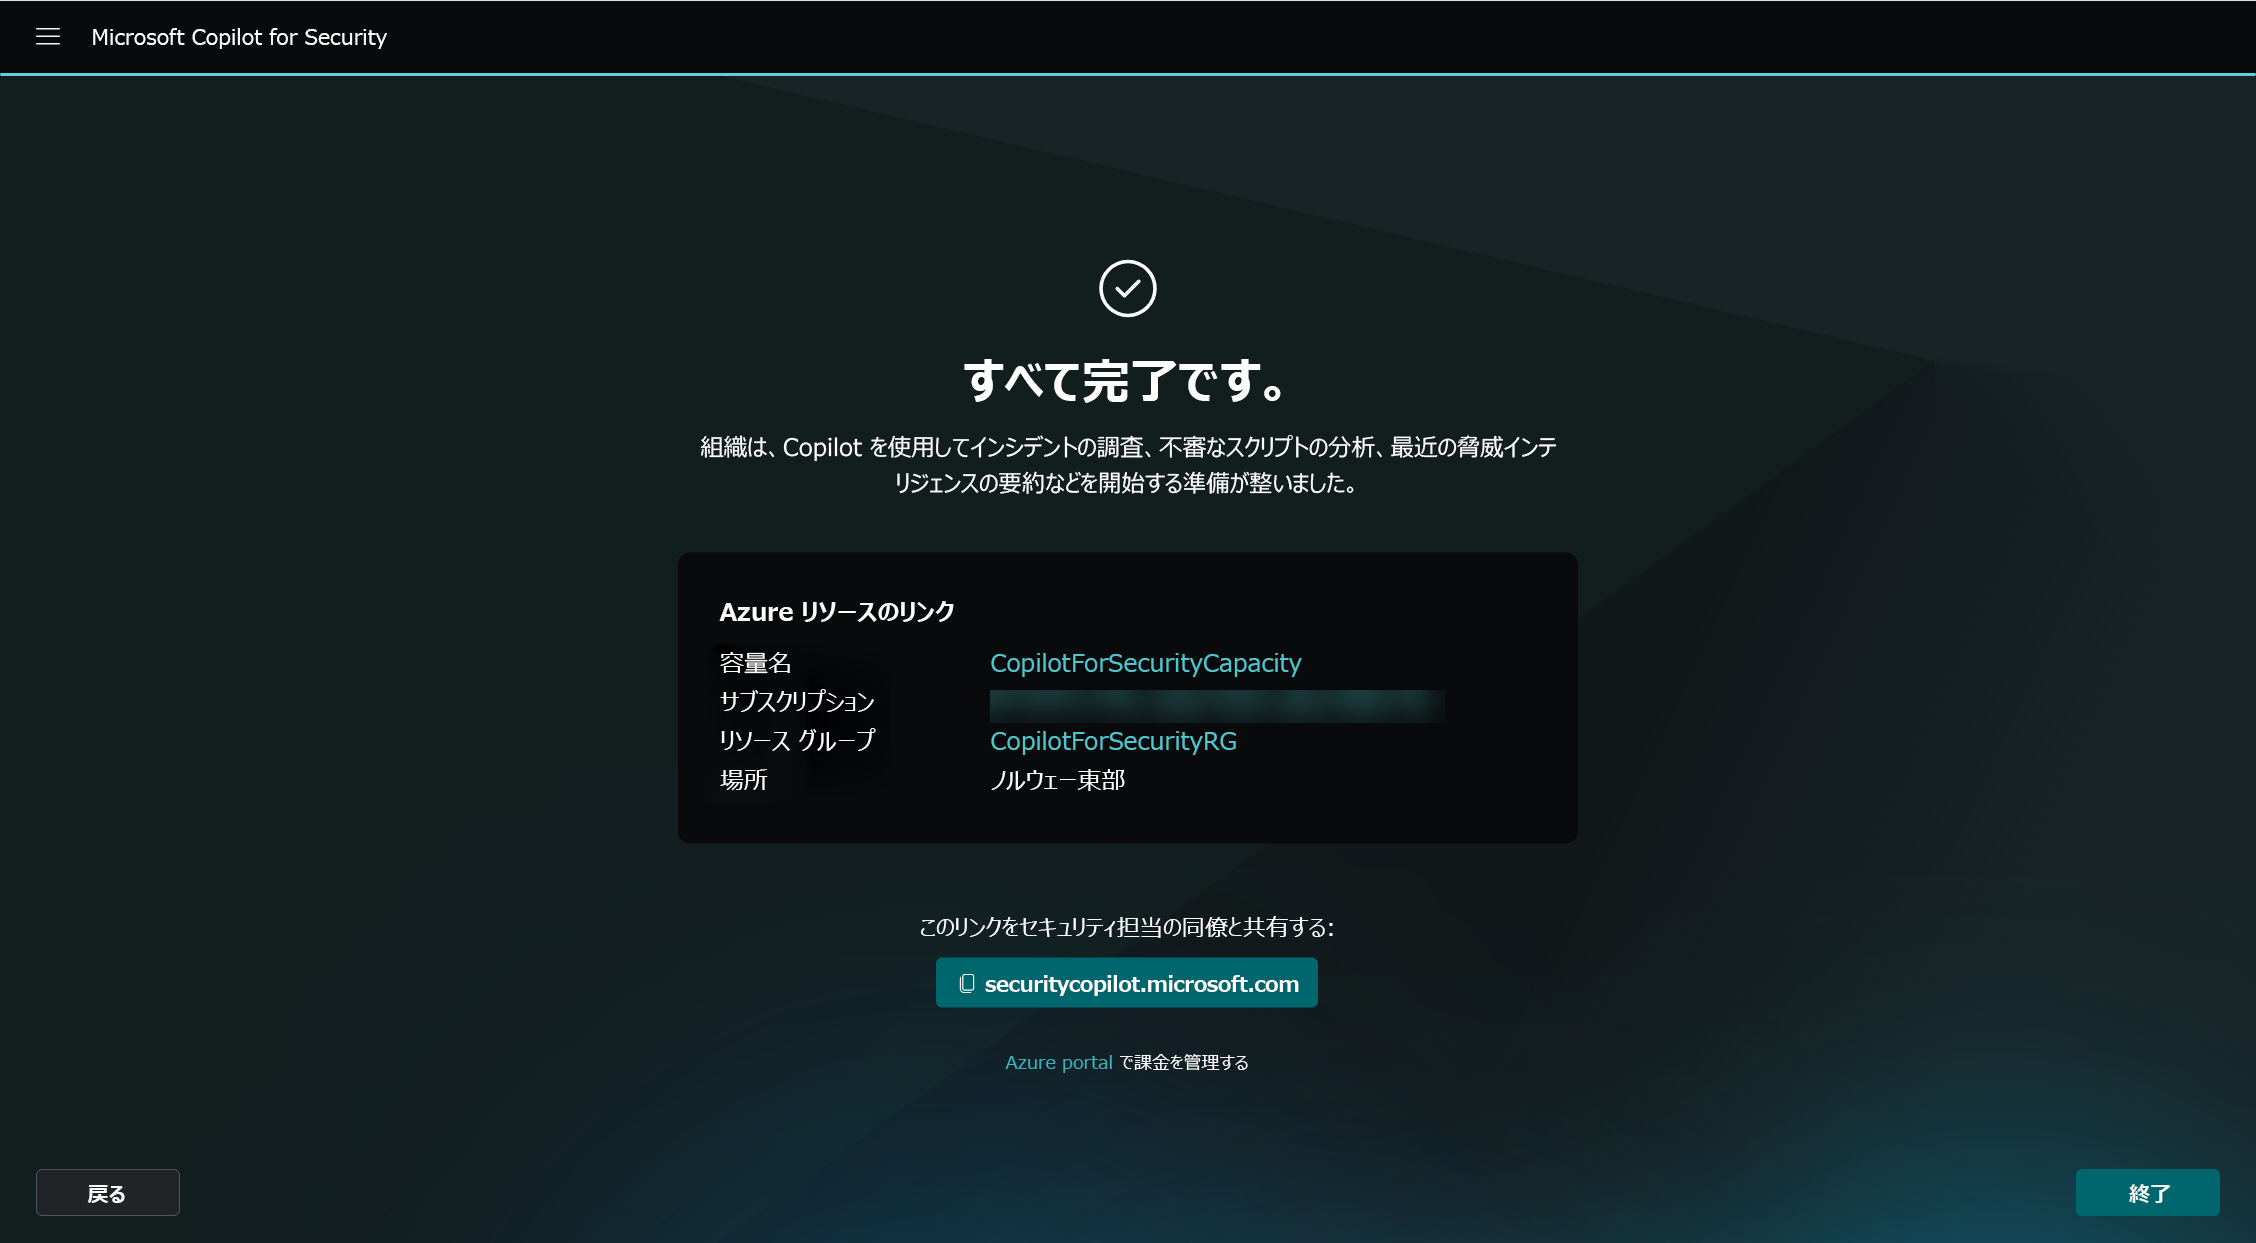This screenshot has width=2256, height=1243.
Task: Click the すべて完了です heading
Action: coord(1127,381)
